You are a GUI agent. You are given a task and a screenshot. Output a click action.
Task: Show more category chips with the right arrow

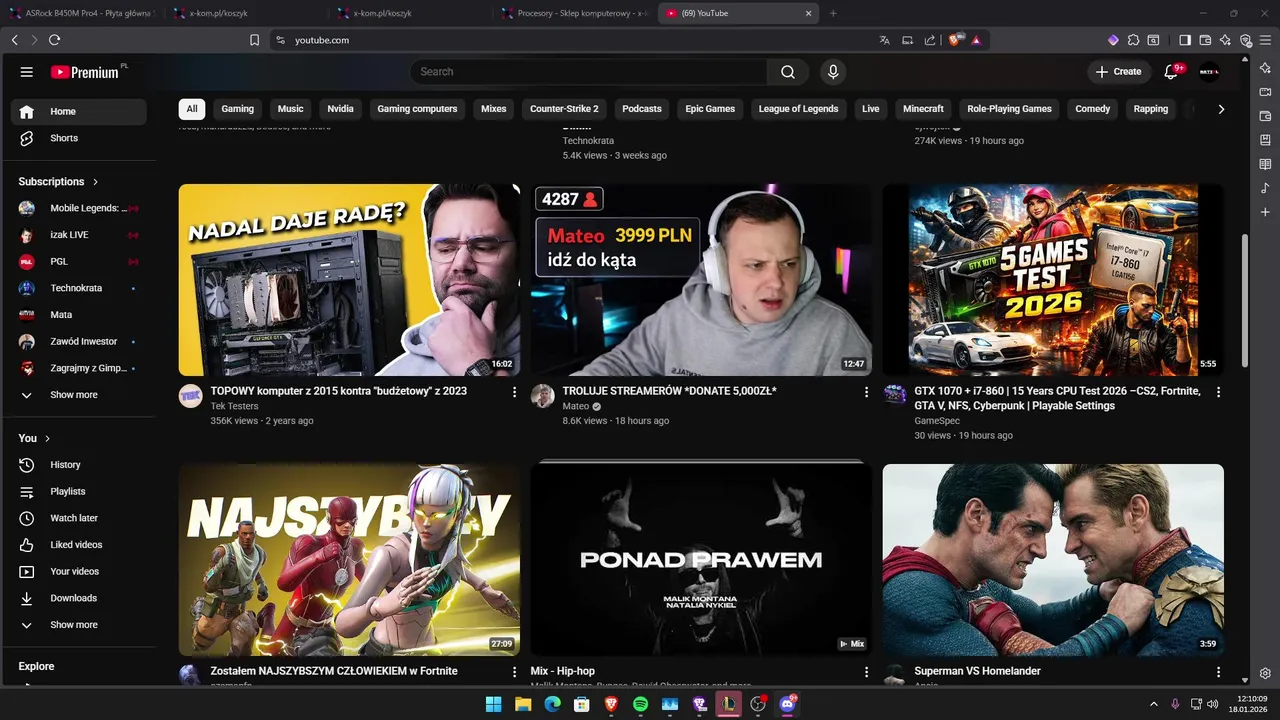pos(1221,109)
